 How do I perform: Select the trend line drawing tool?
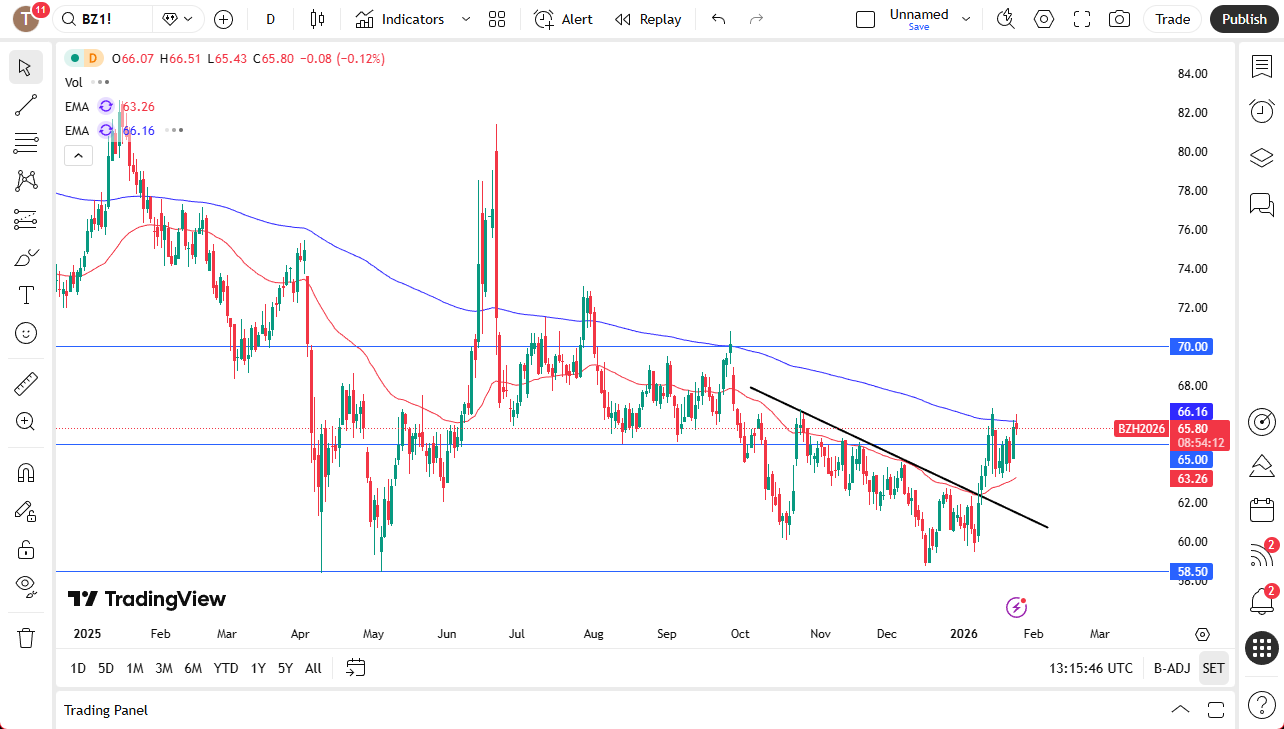(x=26, y=105)
